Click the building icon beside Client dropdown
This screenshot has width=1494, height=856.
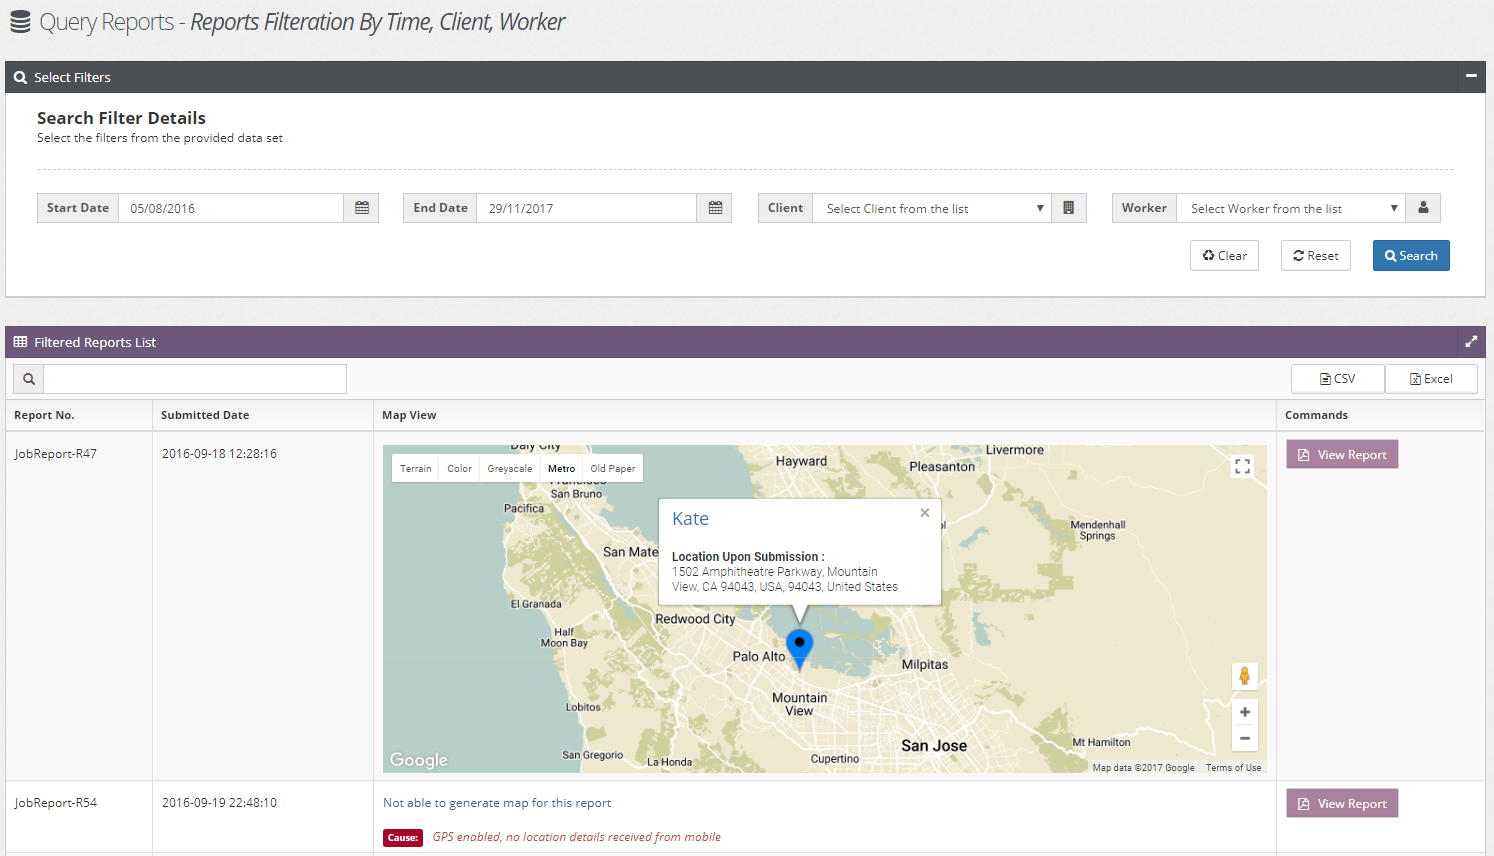[1068, 208]
